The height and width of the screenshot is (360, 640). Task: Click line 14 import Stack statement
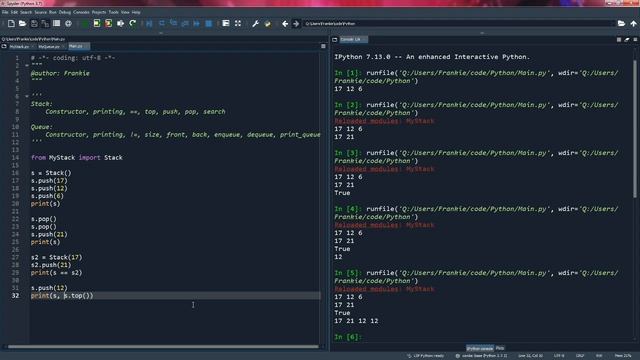pyautogui.click(x=77, y=158)
